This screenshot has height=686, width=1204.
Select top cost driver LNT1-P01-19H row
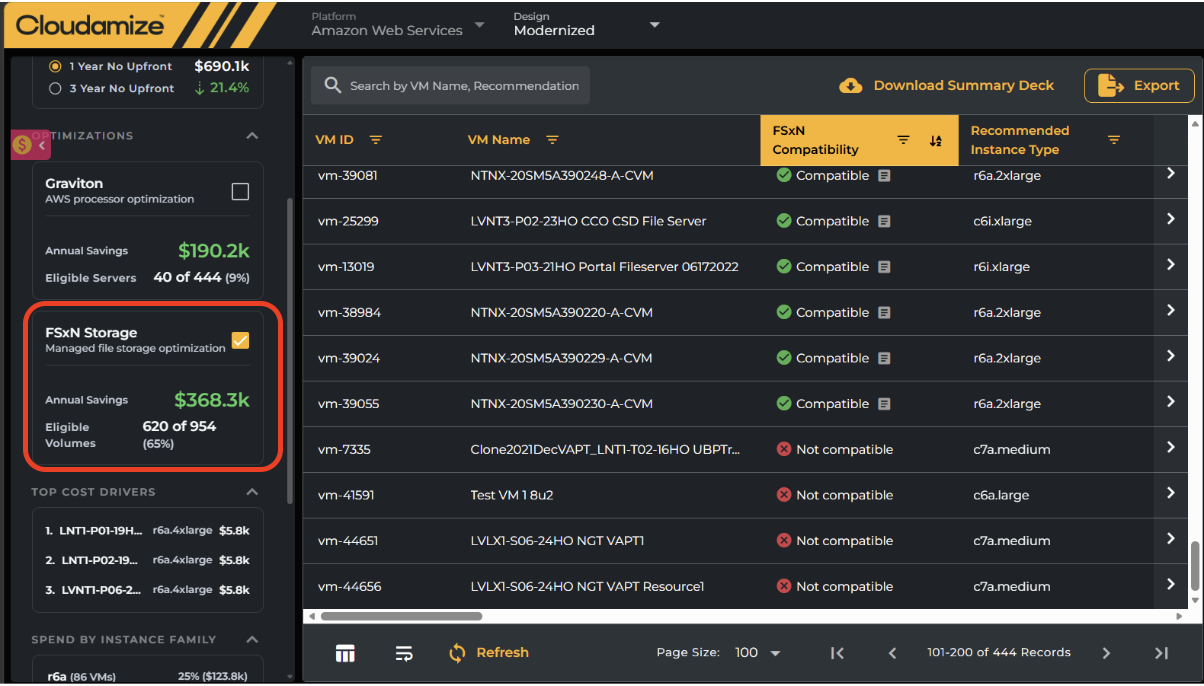click(147, 531)
